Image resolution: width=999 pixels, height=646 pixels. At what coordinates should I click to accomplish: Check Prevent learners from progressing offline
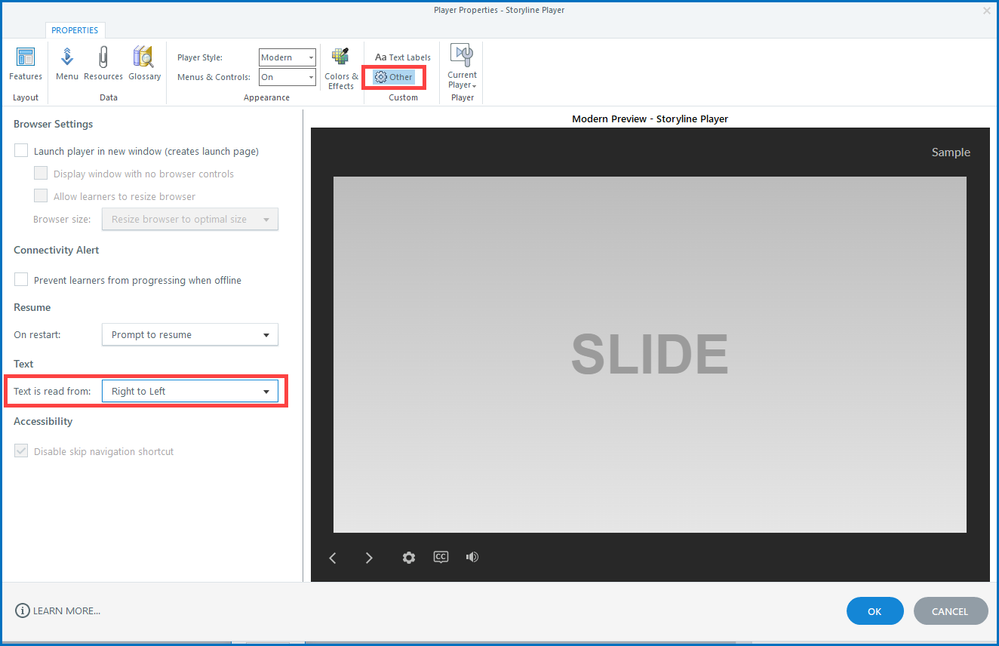click(21, 280)
